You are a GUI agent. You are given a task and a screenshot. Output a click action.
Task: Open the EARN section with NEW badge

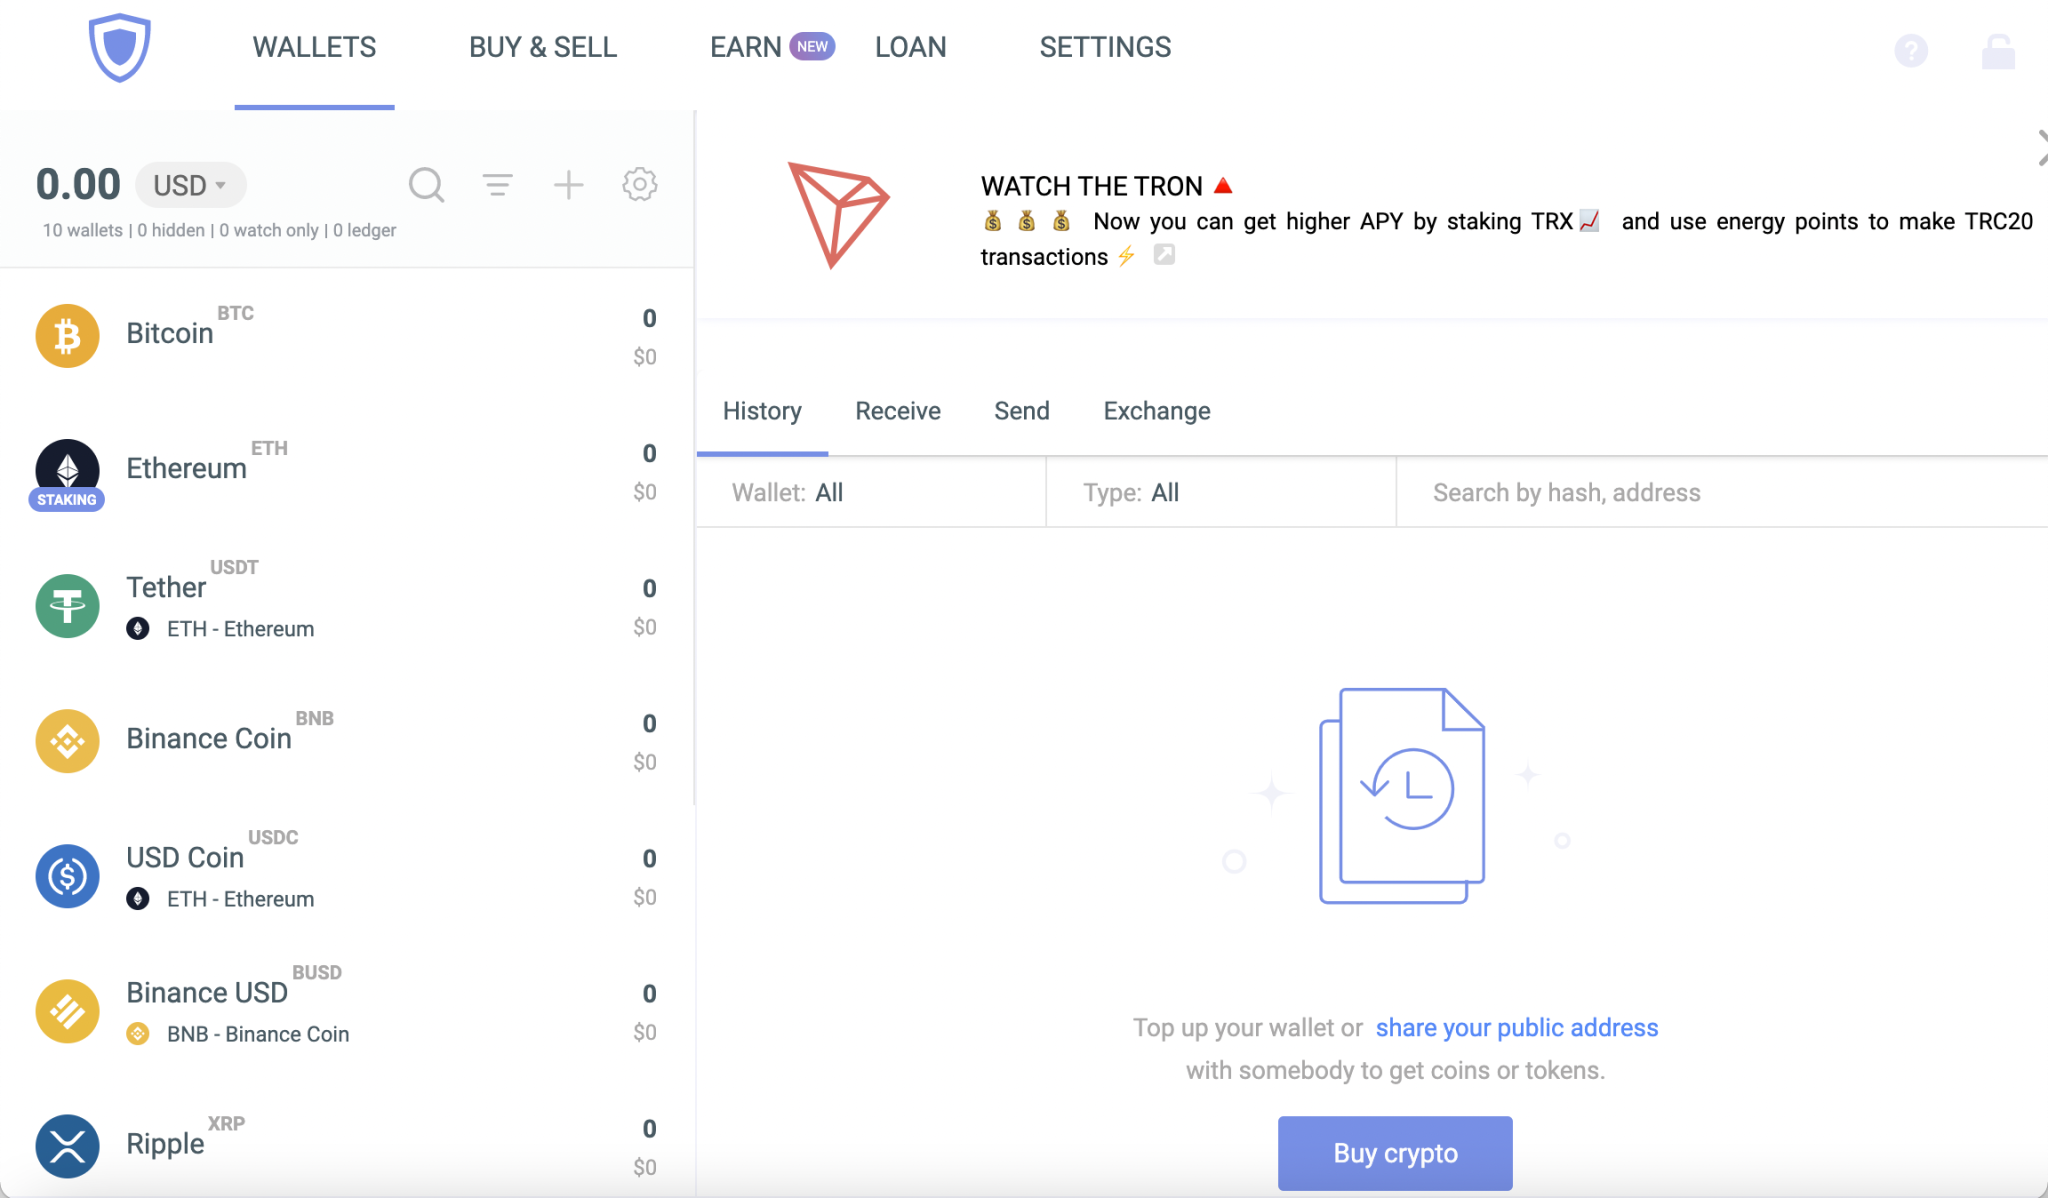tap(772, 46)
